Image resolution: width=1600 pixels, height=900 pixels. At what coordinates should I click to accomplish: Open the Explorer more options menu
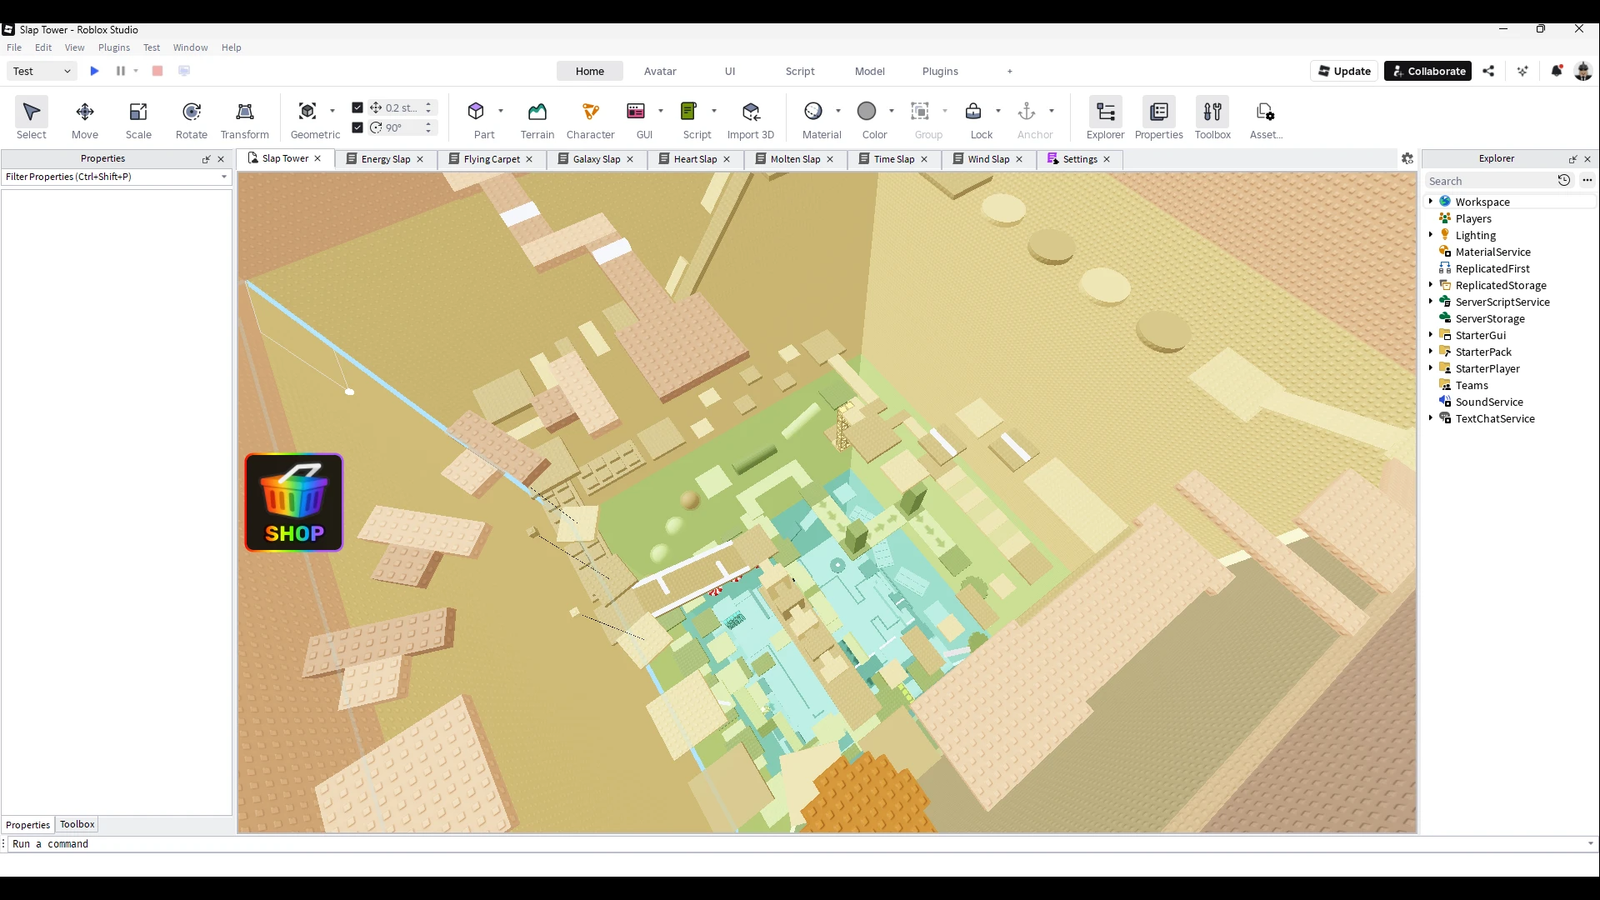tap(1587, 181)
